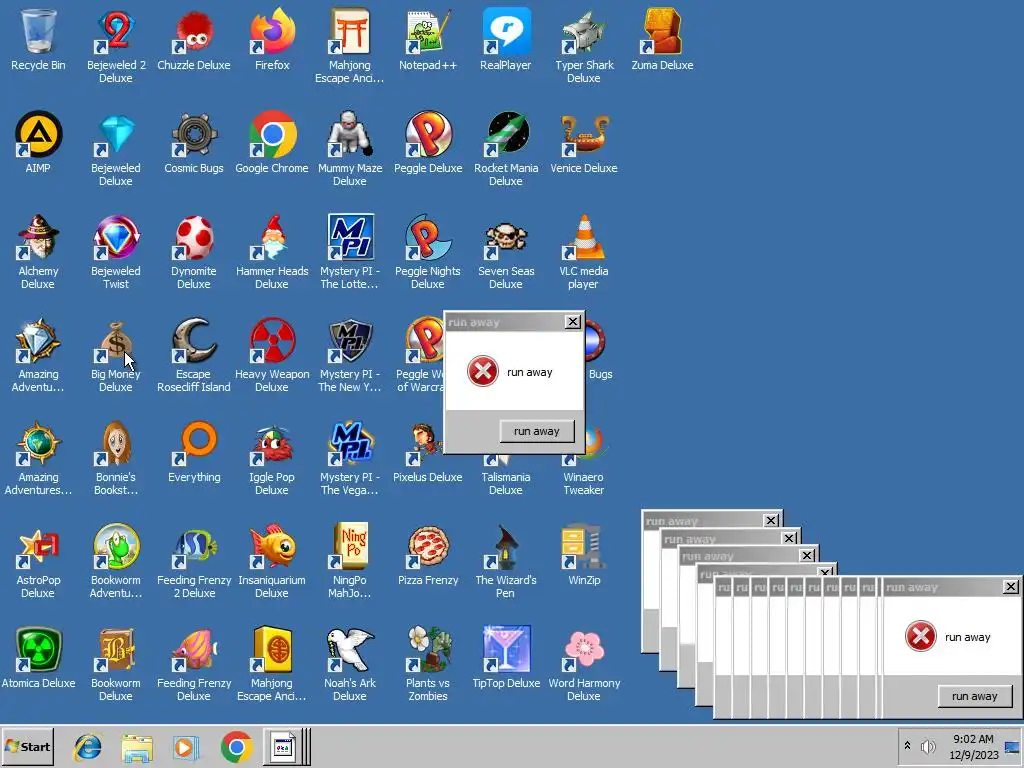The height and width of the screenshot is (768, 1024).
Task: Click run away button in center dialog
Action: coord(537,431)
